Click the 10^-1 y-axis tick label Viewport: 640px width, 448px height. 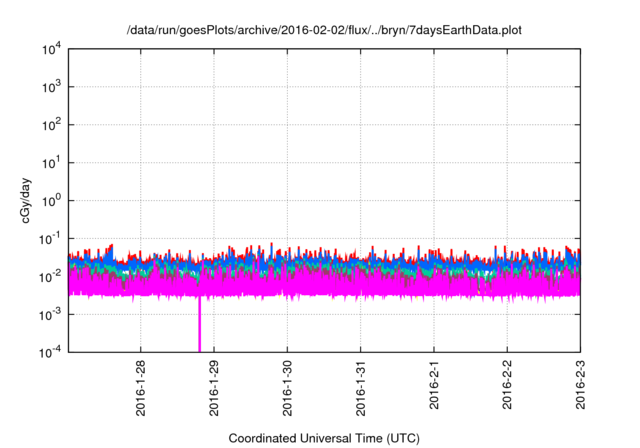click(50, 239)
